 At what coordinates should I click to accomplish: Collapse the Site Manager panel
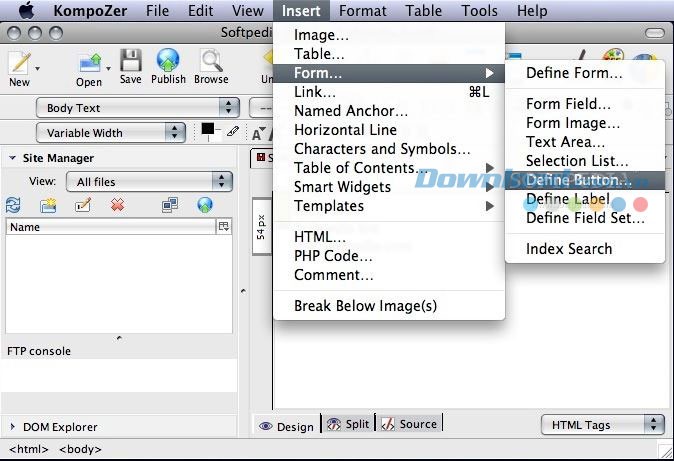coord(13,158)
